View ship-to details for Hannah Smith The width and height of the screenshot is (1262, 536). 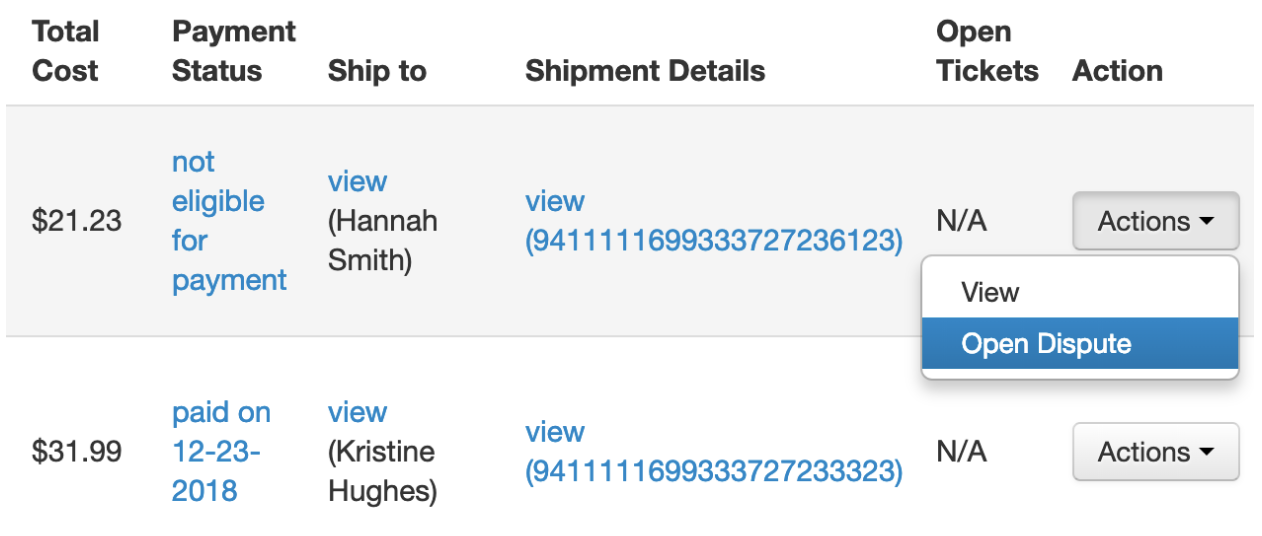(357, 182)
